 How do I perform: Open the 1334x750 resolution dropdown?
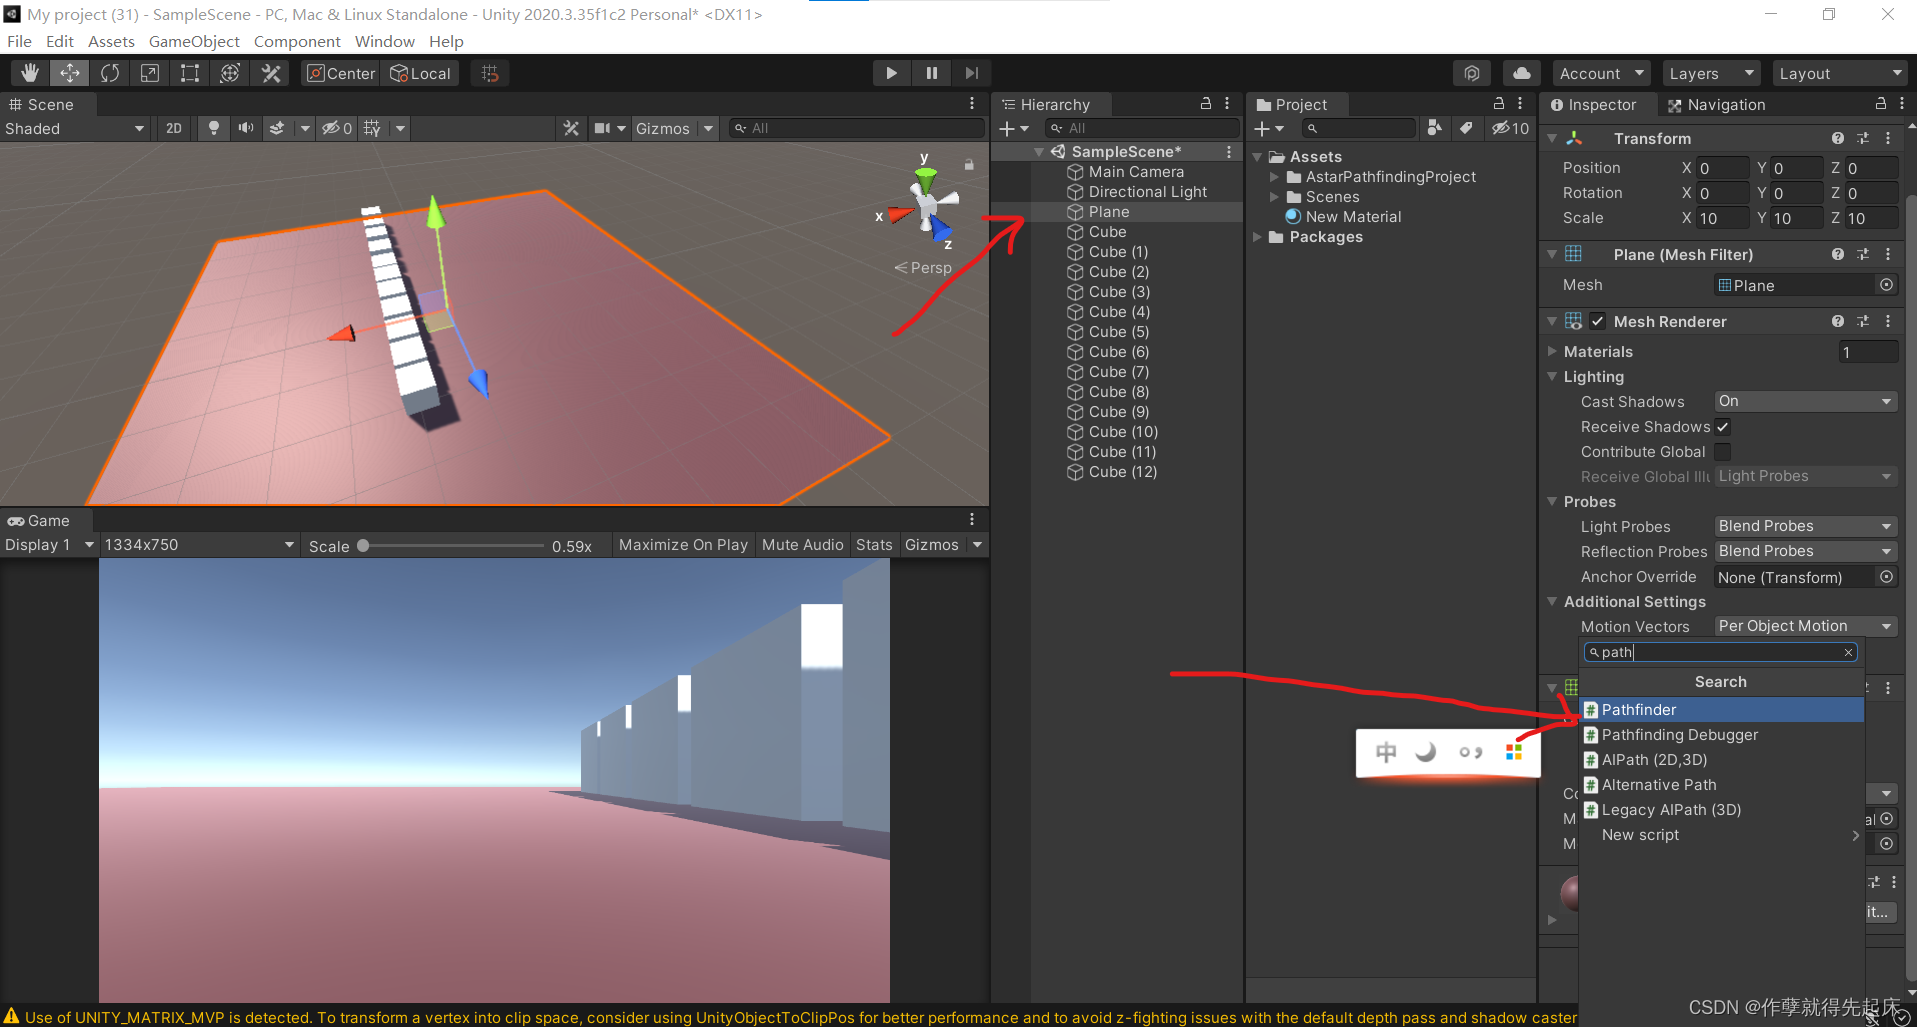point(199,545)
